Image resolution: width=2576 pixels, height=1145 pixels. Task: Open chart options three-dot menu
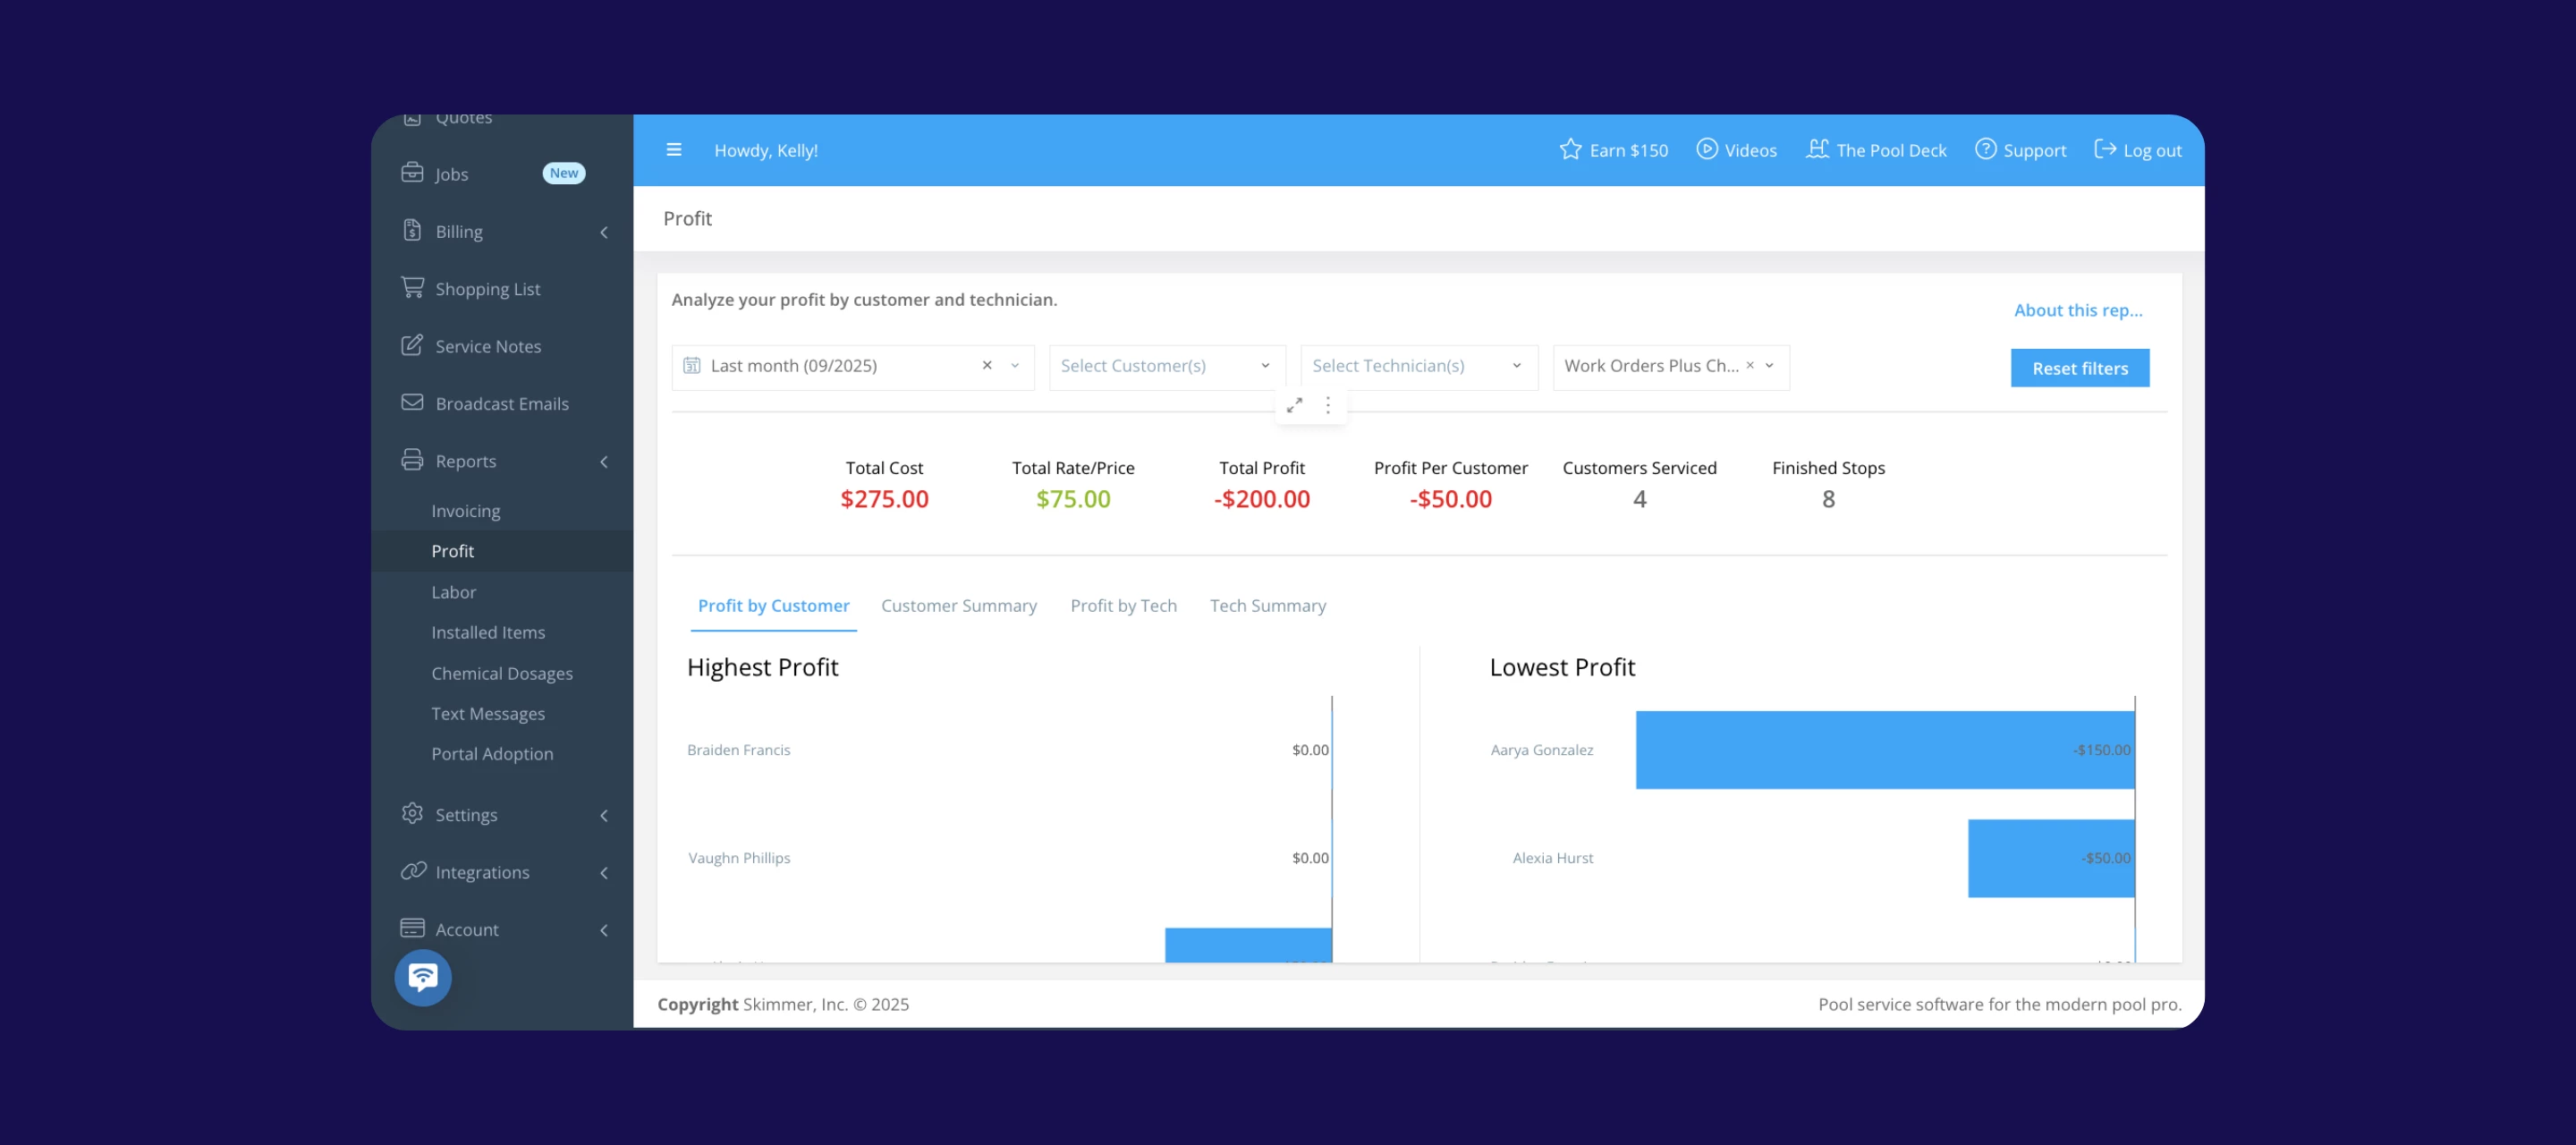coord(1328,405)
